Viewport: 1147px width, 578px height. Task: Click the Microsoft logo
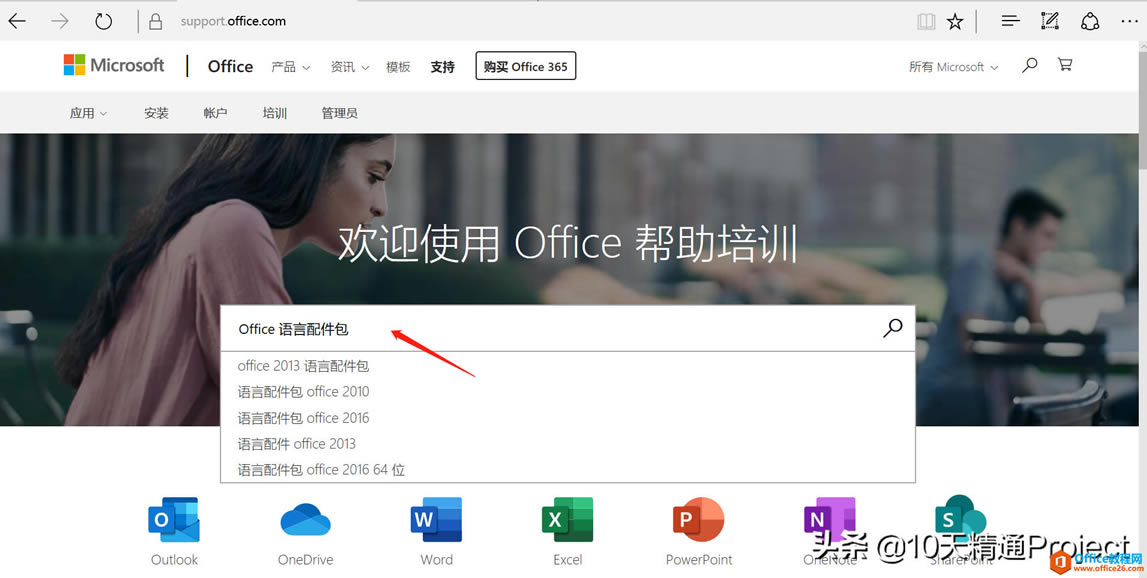click(x=114, y=65)
